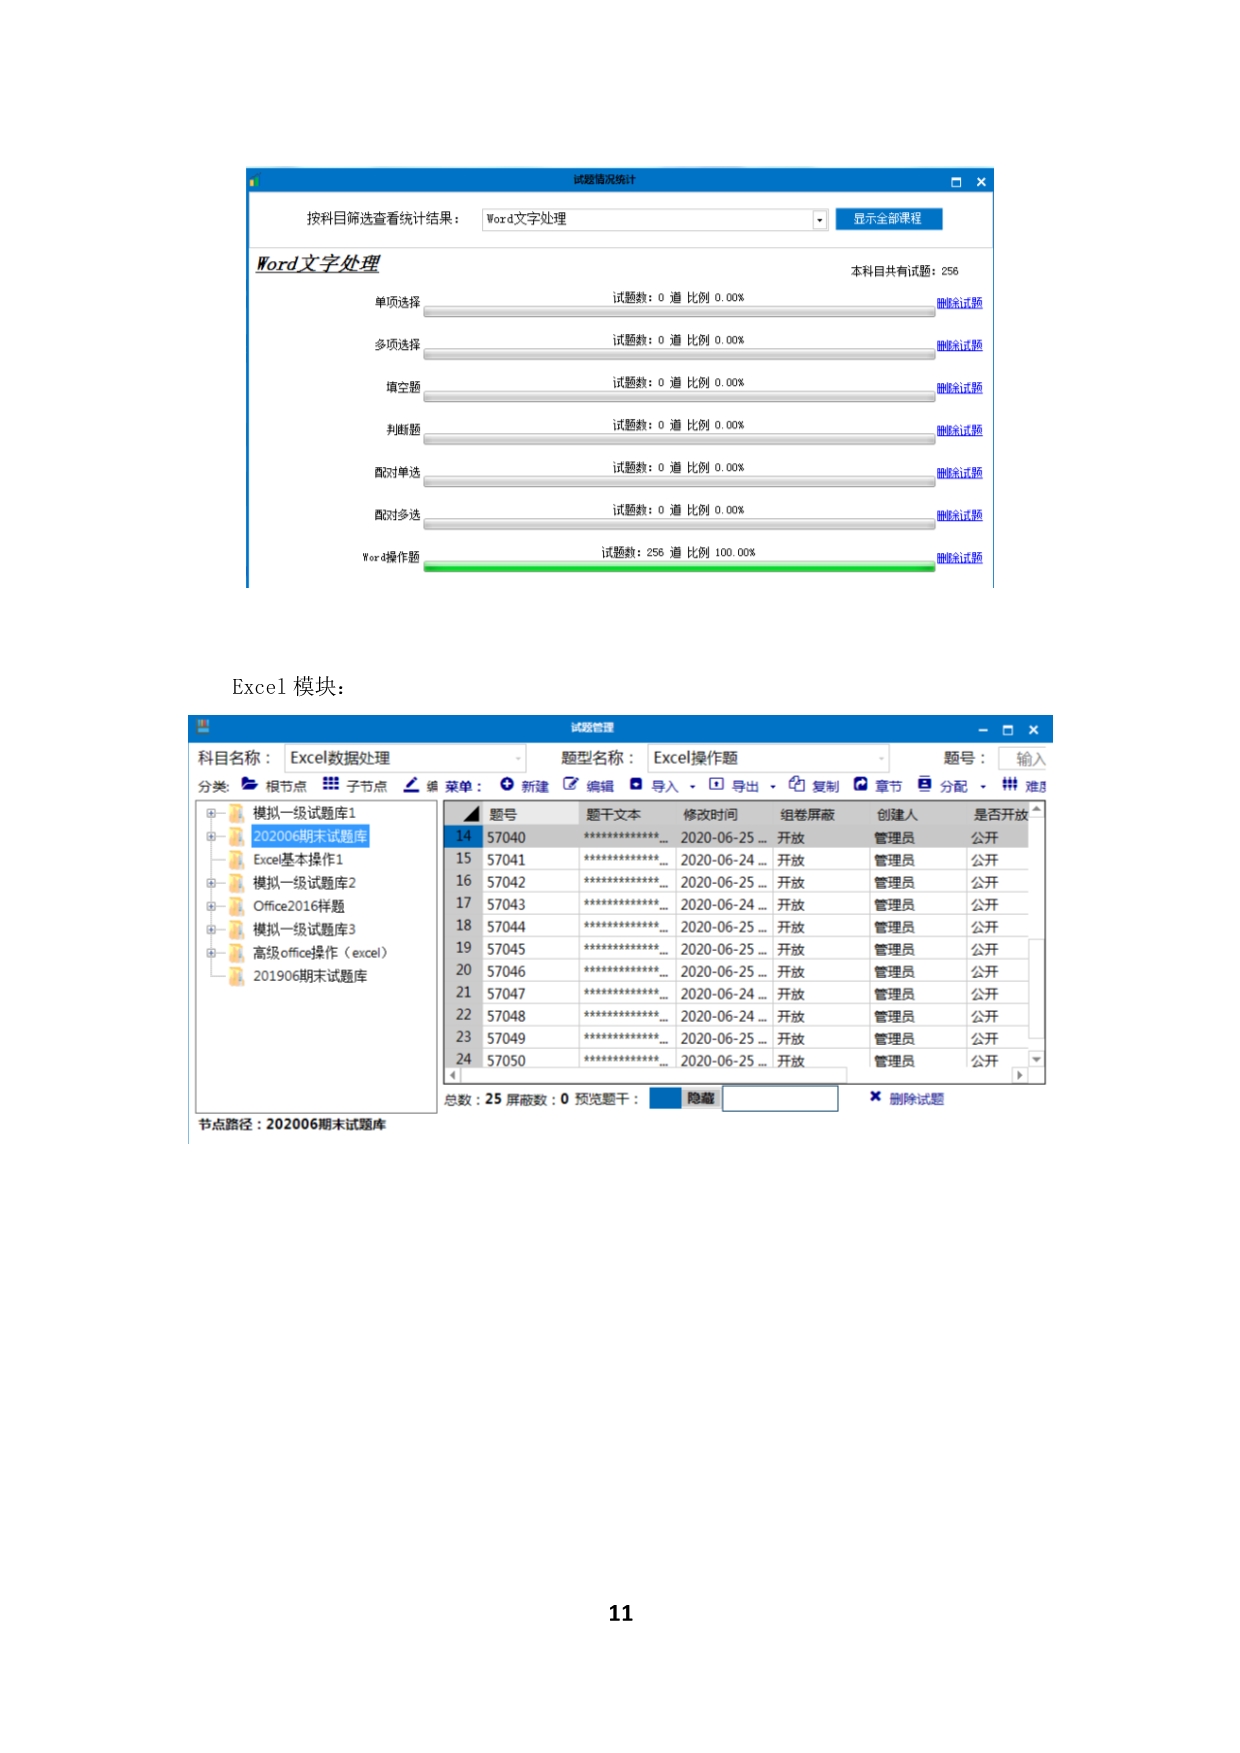Click the 子节点 grid icon

[x=330, y=785]
